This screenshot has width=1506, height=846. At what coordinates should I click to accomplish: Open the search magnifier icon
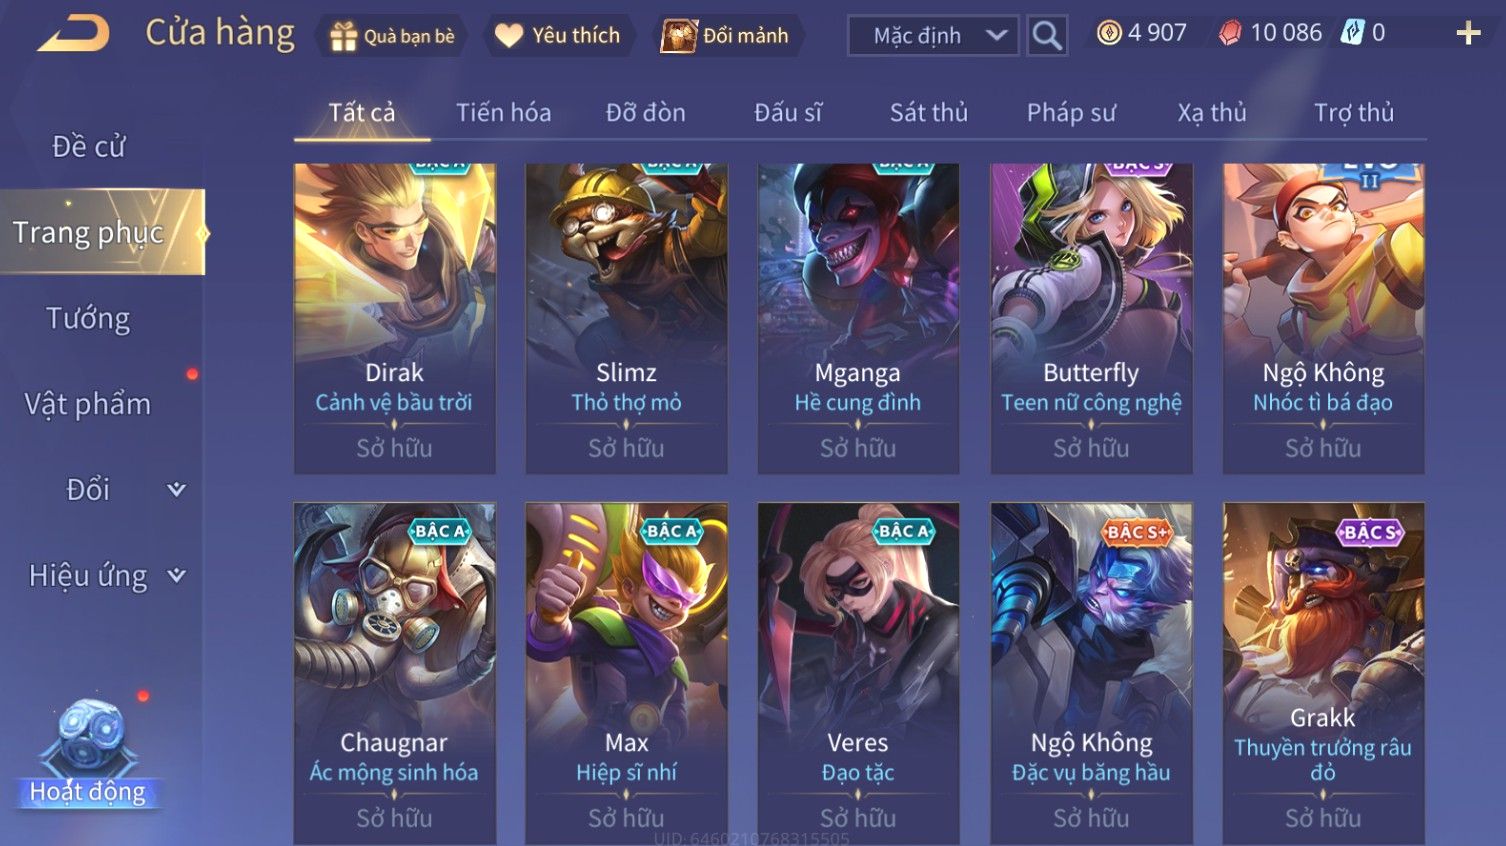coord(1047,36)
